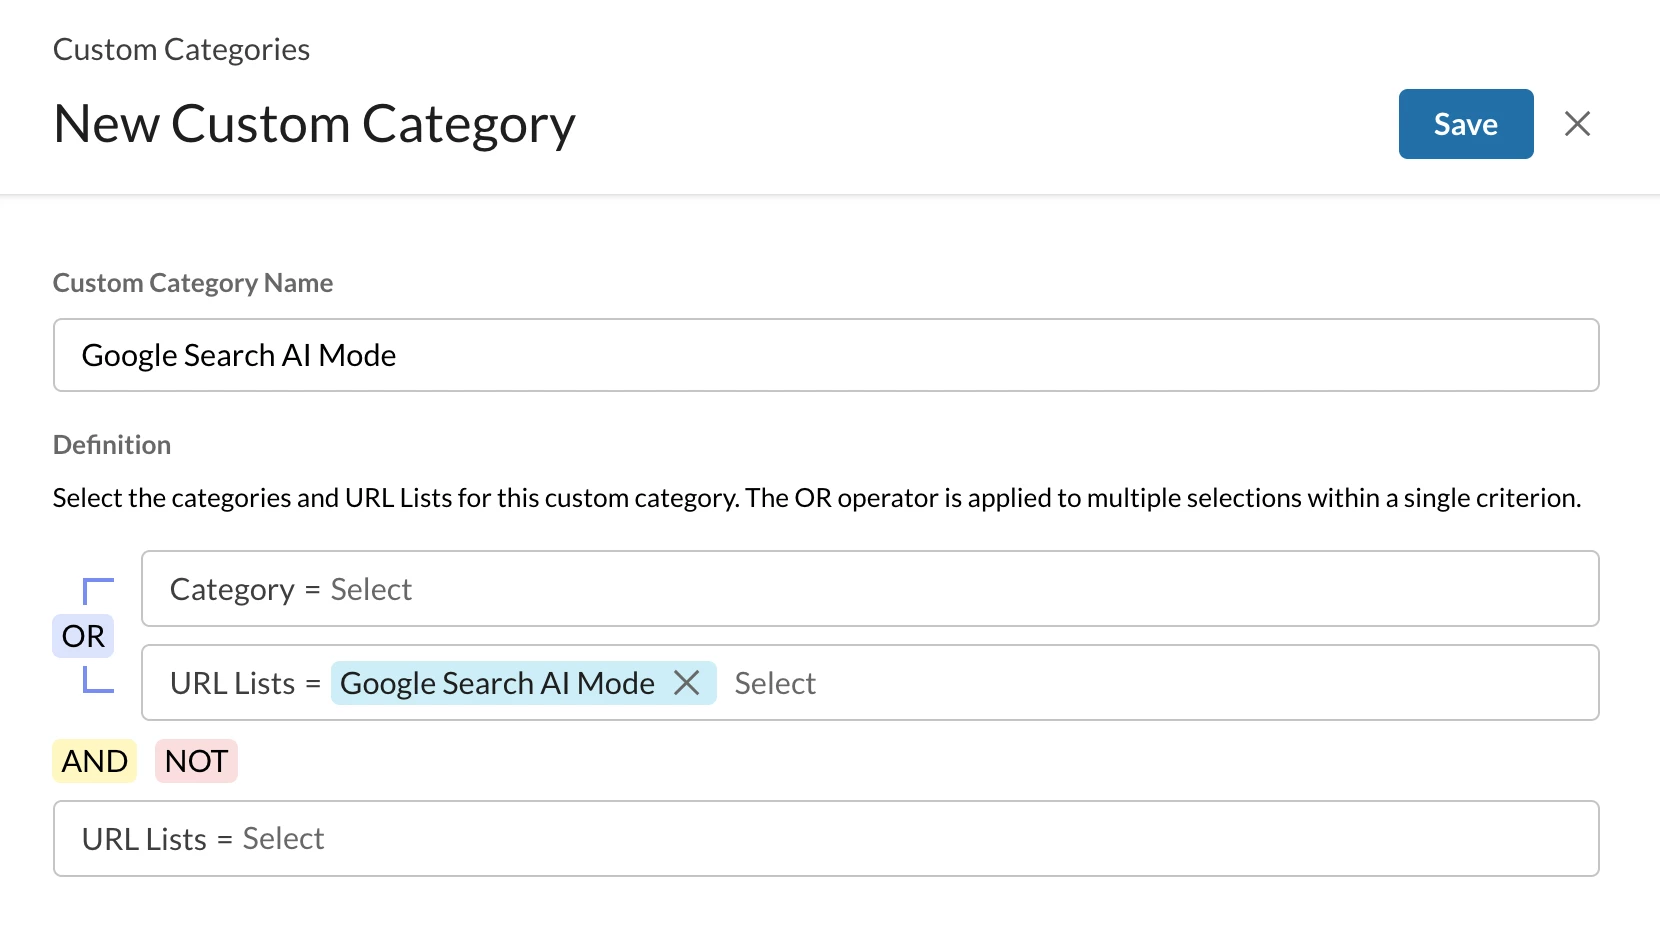Click the pink NOT operator badge
Viewport: 1660px width, 940px height.
coord(196,761)
